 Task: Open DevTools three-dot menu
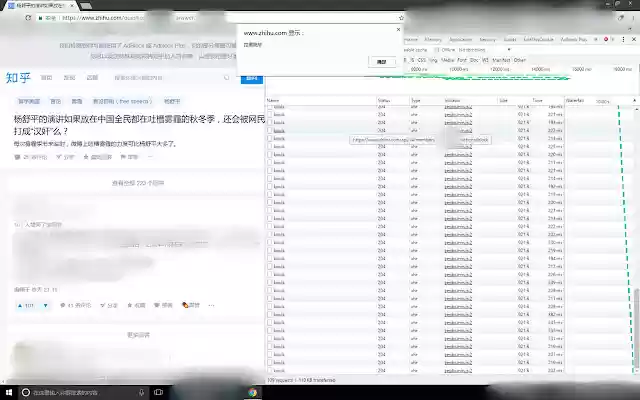coord(623,39)
